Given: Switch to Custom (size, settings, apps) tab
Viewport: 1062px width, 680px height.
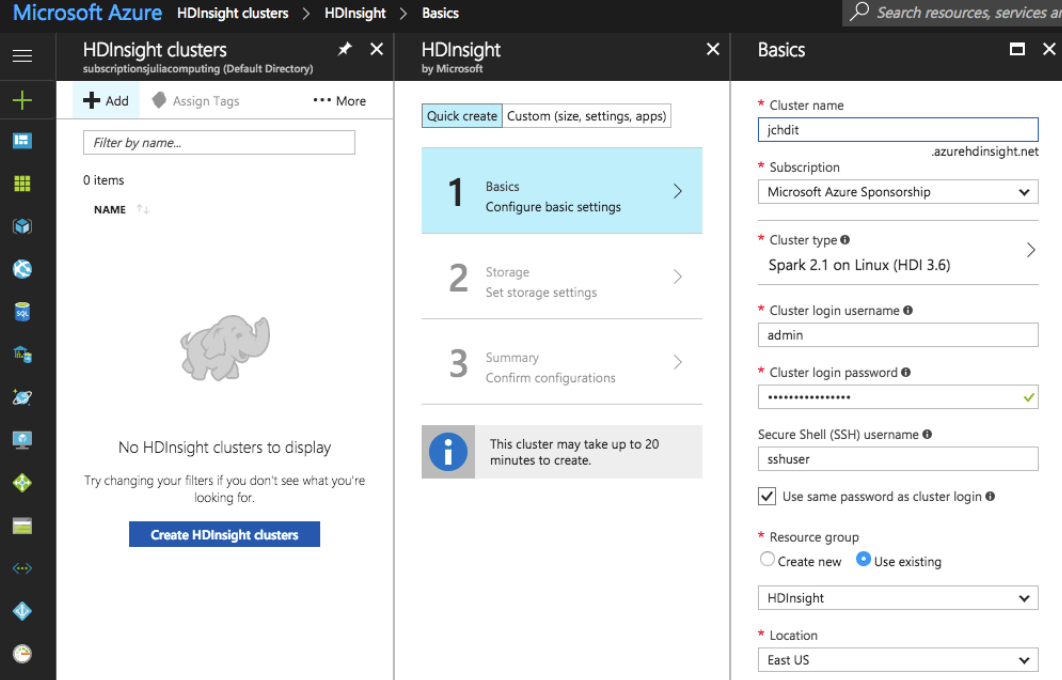Looking at the screenshot, I should click(587, 116).
